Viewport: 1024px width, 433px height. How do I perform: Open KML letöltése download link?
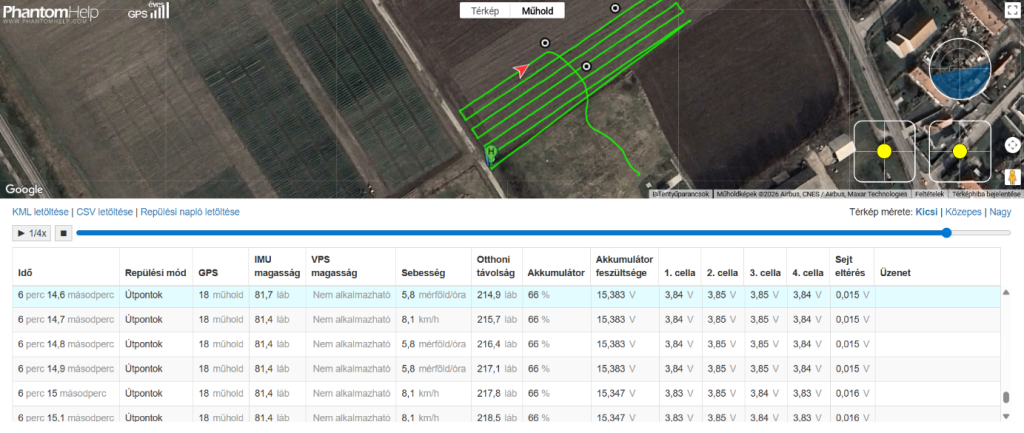pyautogui.click(x=40, y=212)
